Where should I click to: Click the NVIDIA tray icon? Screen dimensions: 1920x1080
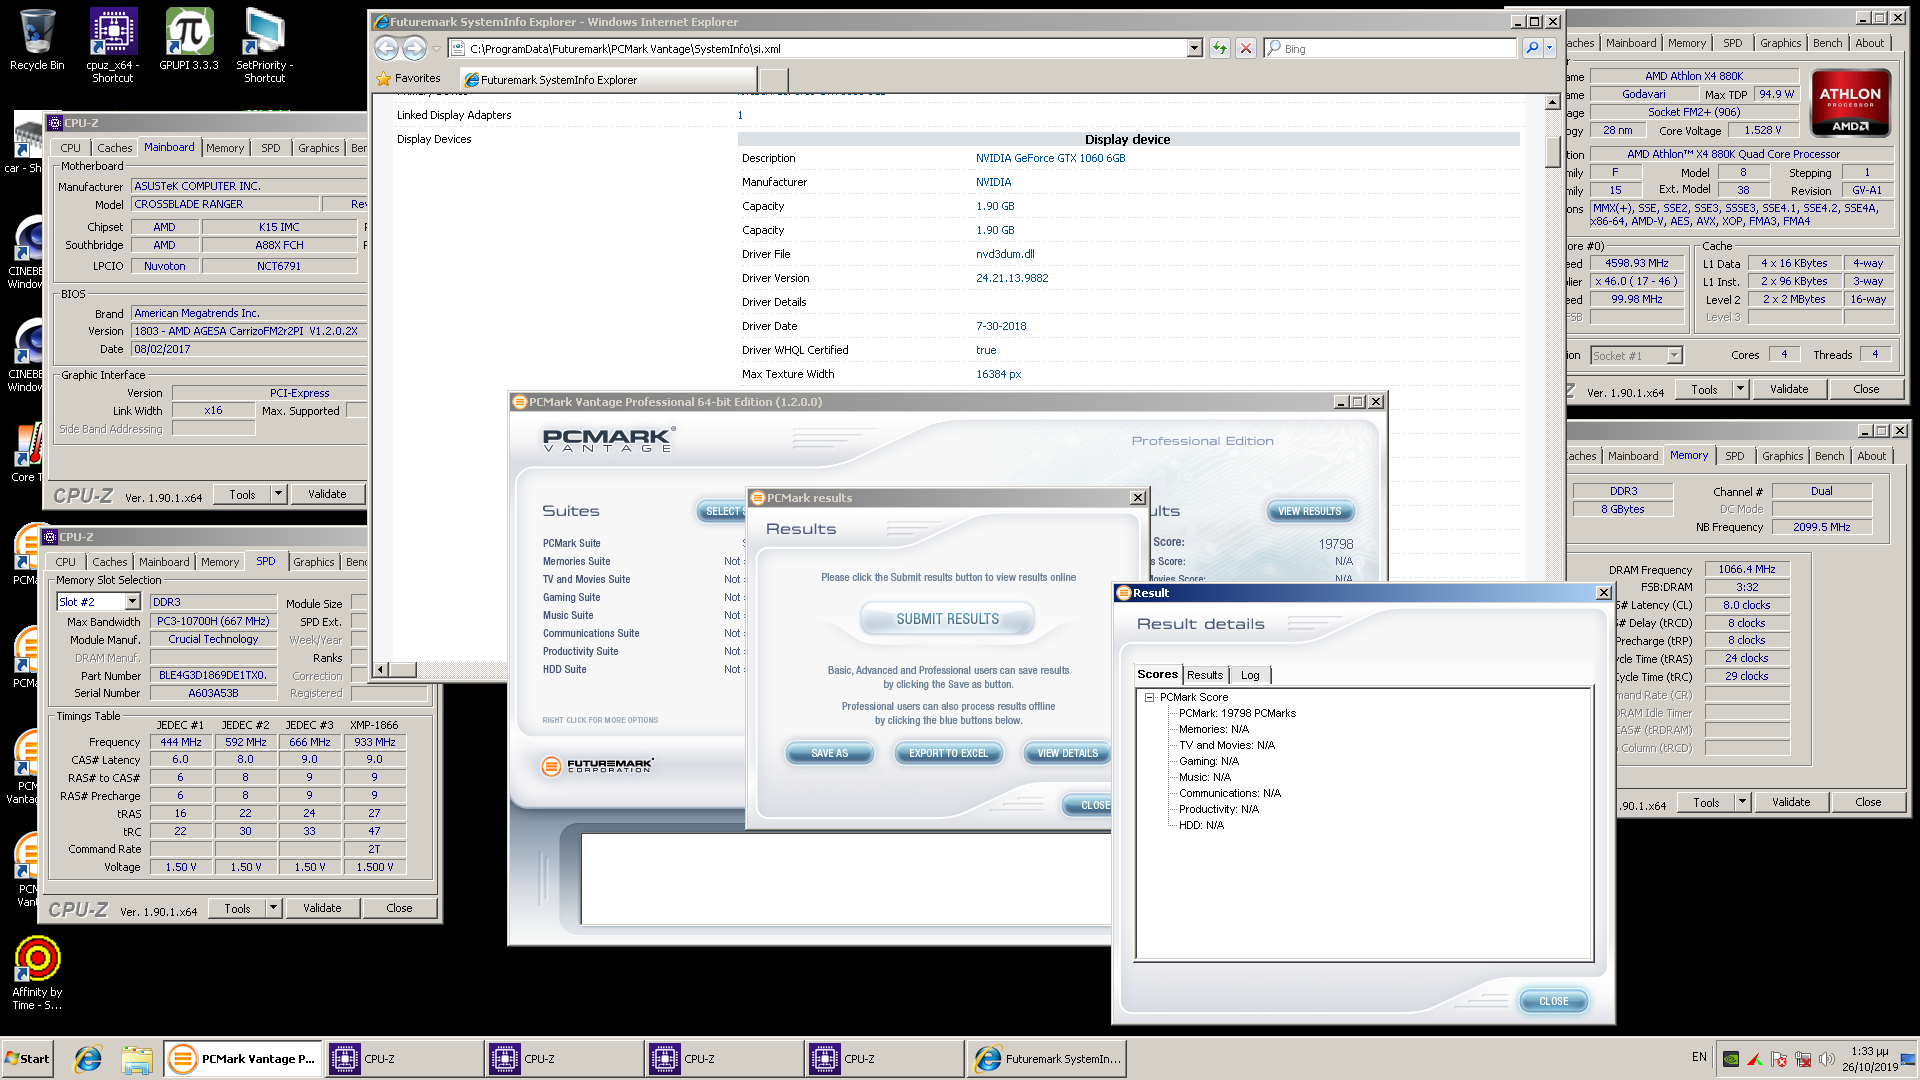pos(1731,1059)
